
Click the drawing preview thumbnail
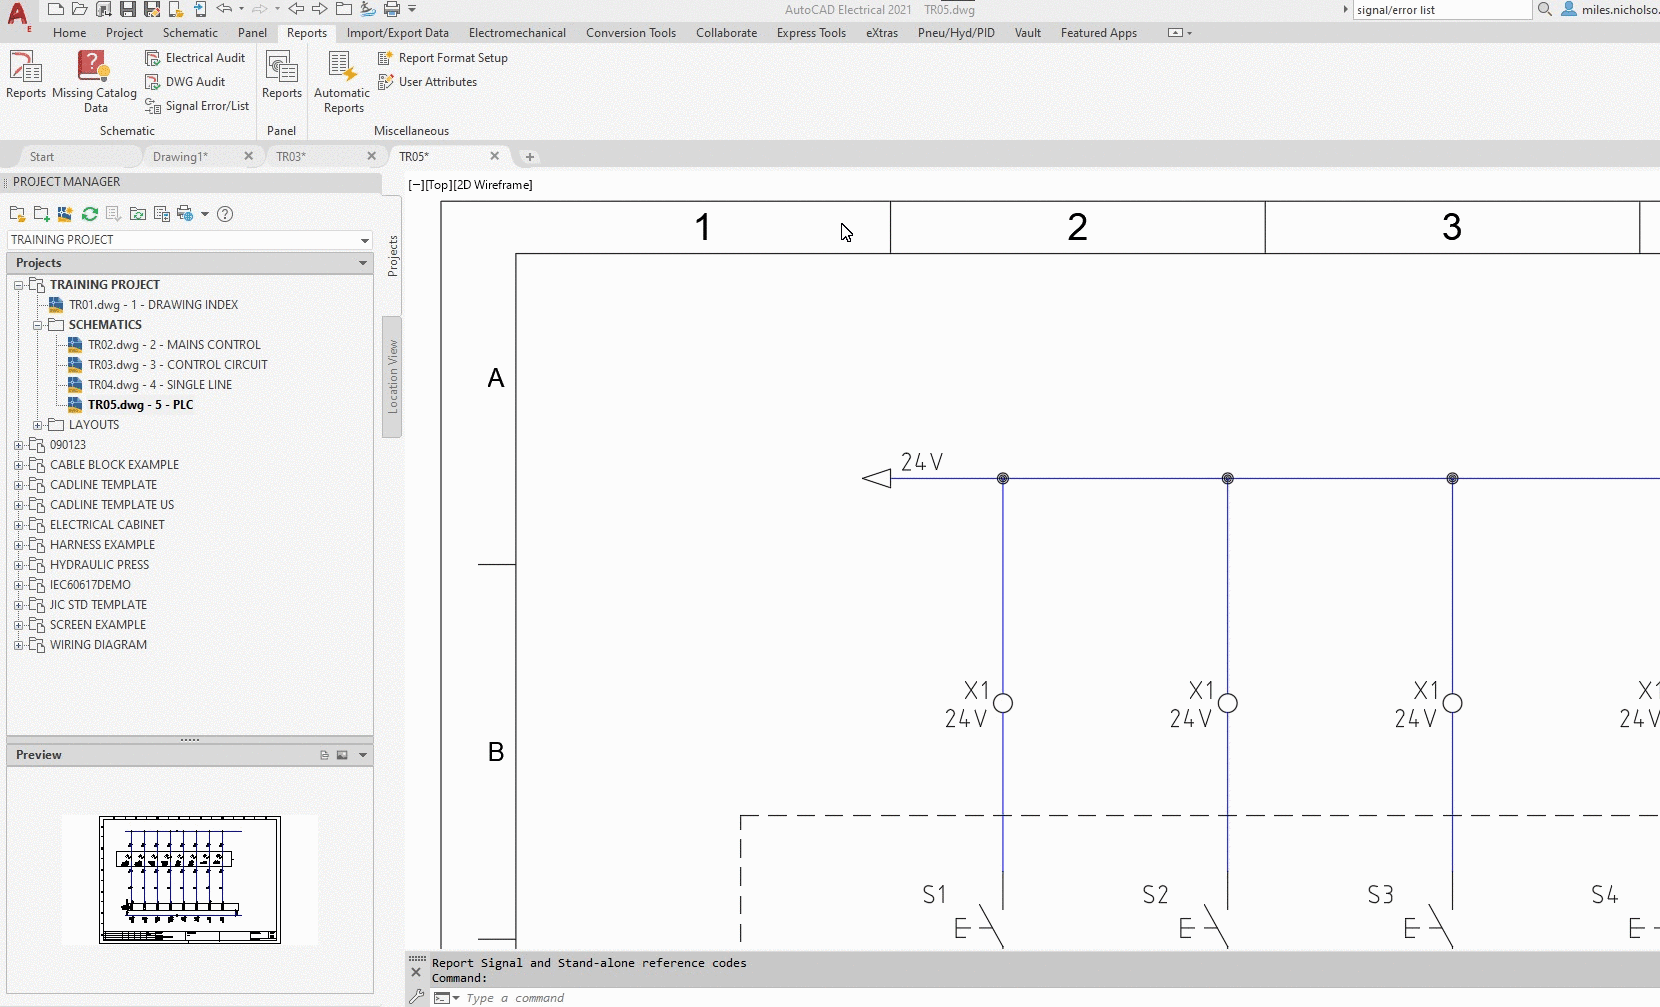tap(190, 880)
